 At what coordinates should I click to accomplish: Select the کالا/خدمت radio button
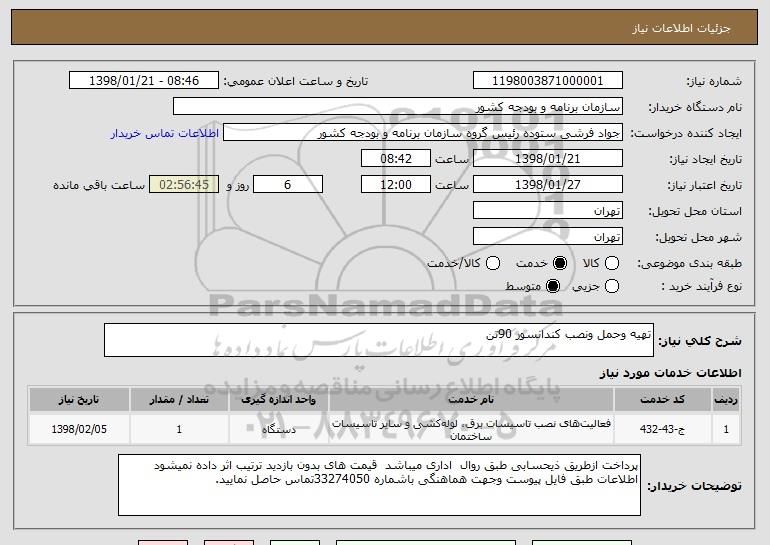click(493, 264)
